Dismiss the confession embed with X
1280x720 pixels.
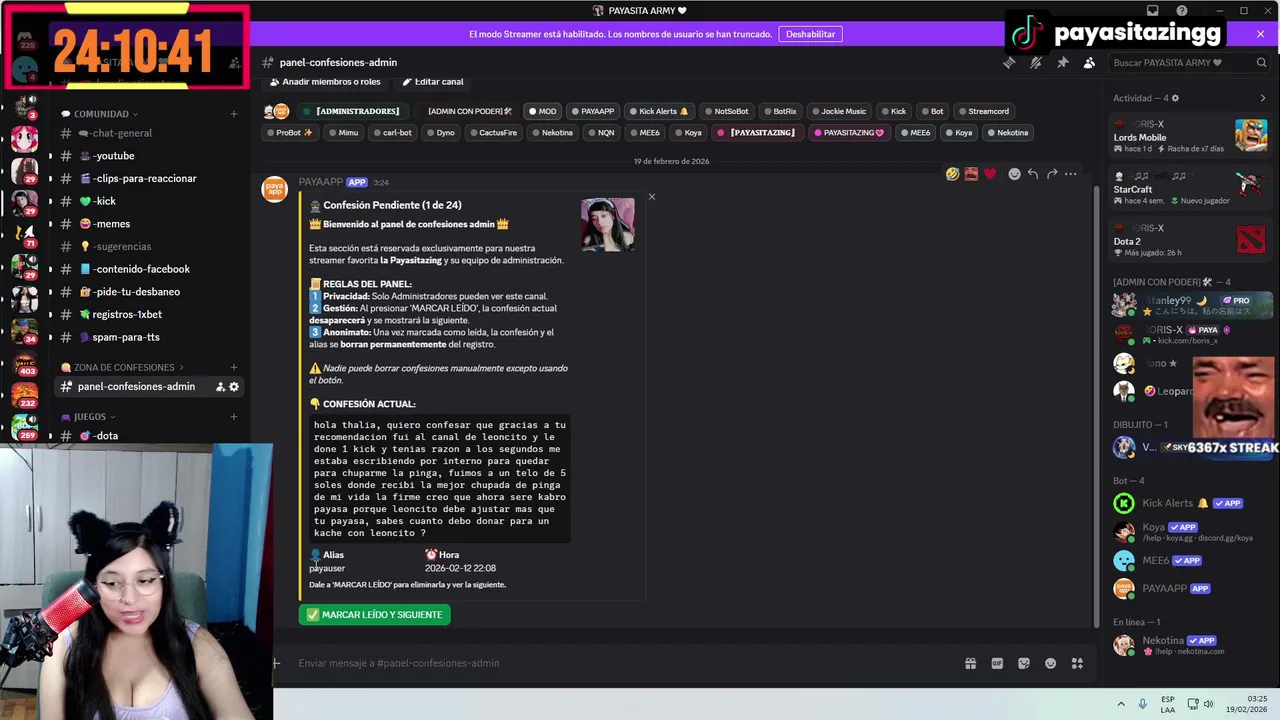(x=652, y=196)
